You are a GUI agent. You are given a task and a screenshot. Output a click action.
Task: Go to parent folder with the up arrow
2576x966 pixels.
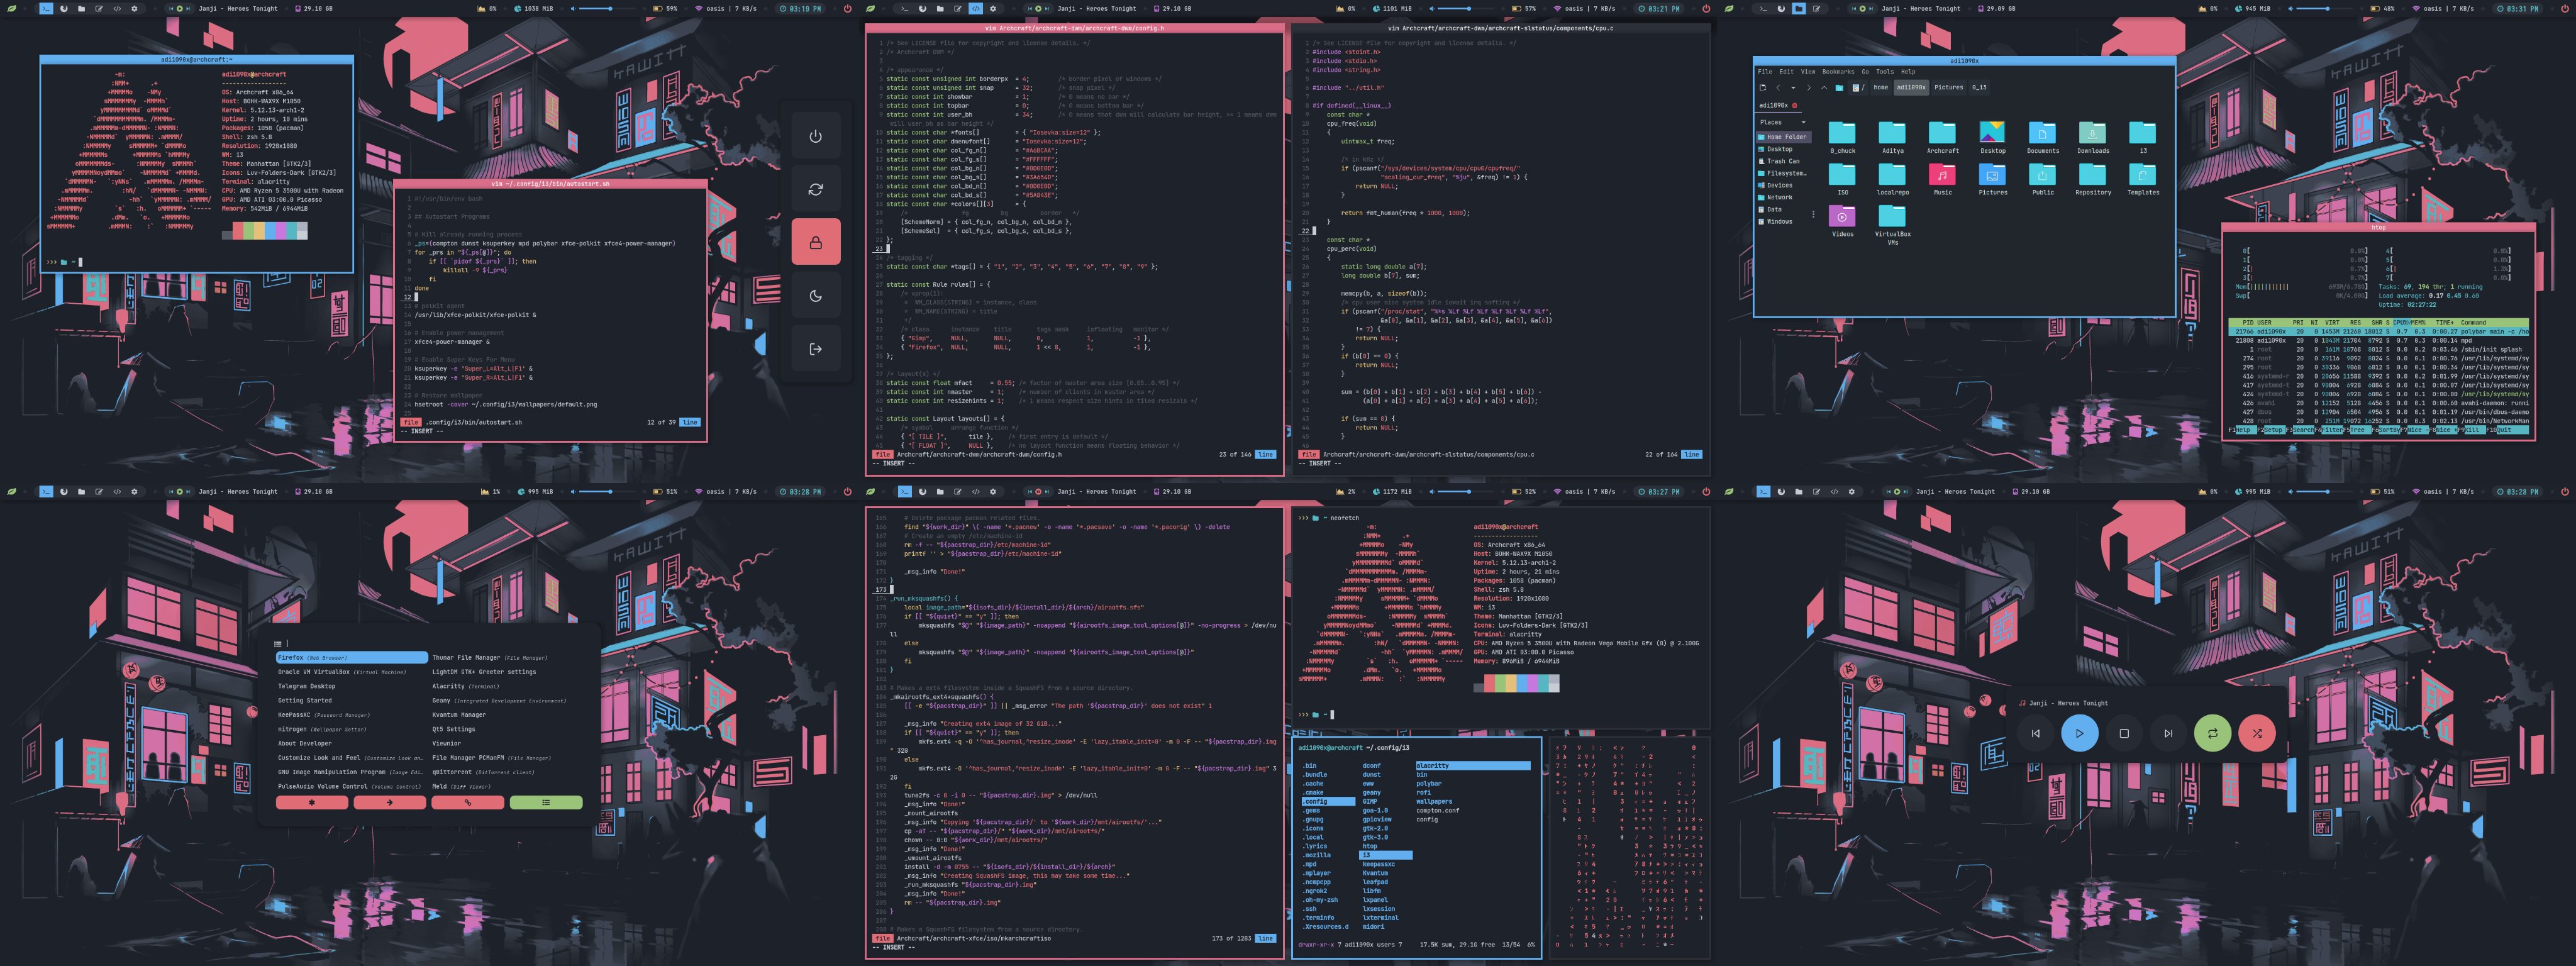click(x=1824, y=88)
